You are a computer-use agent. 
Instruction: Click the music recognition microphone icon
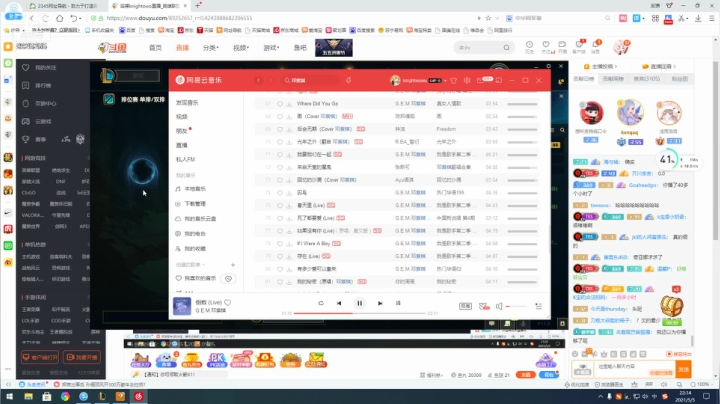coord(349,80)
